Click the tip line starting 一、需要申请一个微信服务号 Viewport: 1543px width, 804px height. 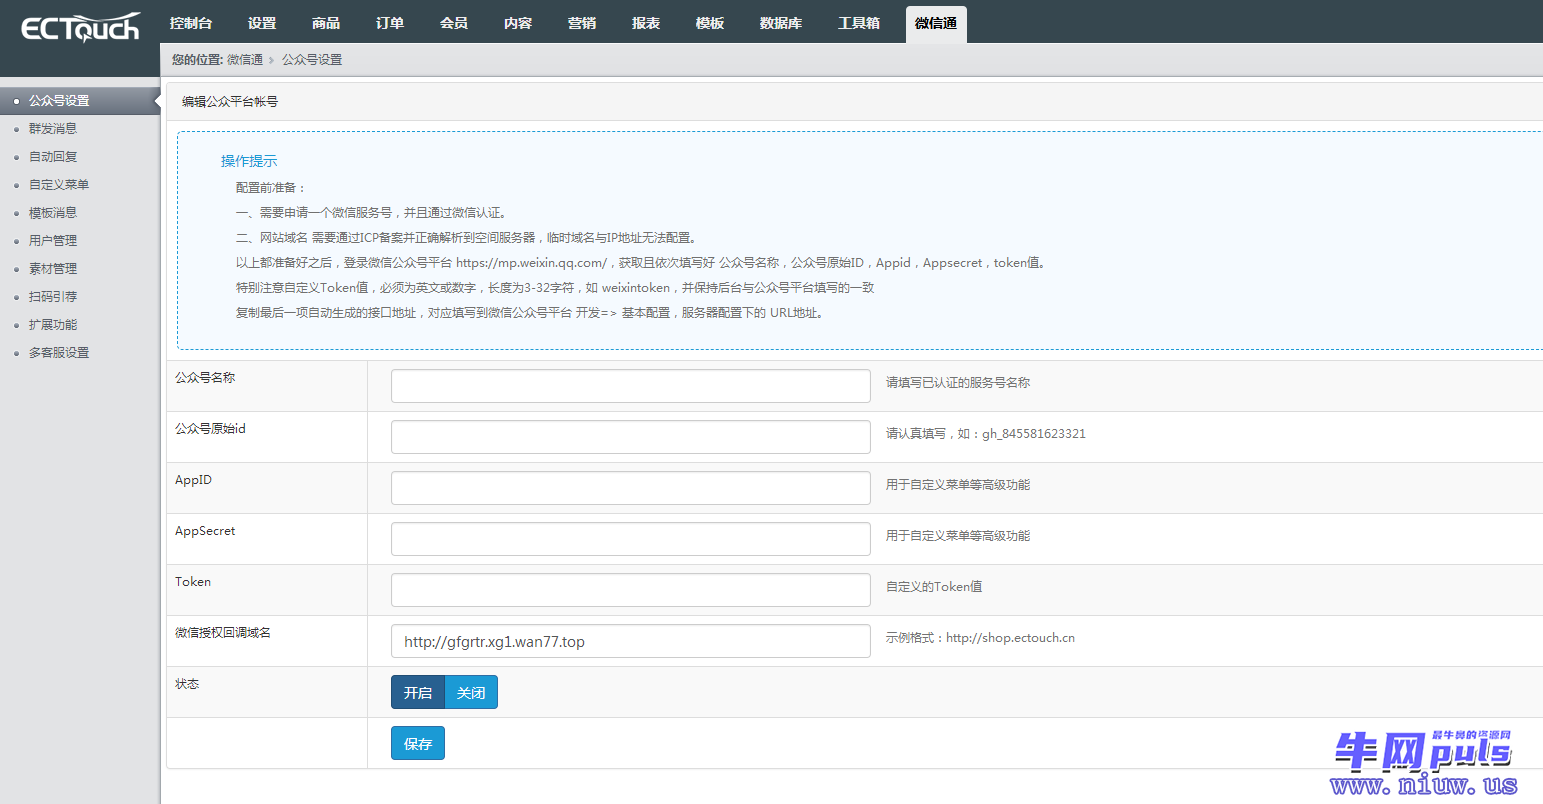[x=373, y=213]
